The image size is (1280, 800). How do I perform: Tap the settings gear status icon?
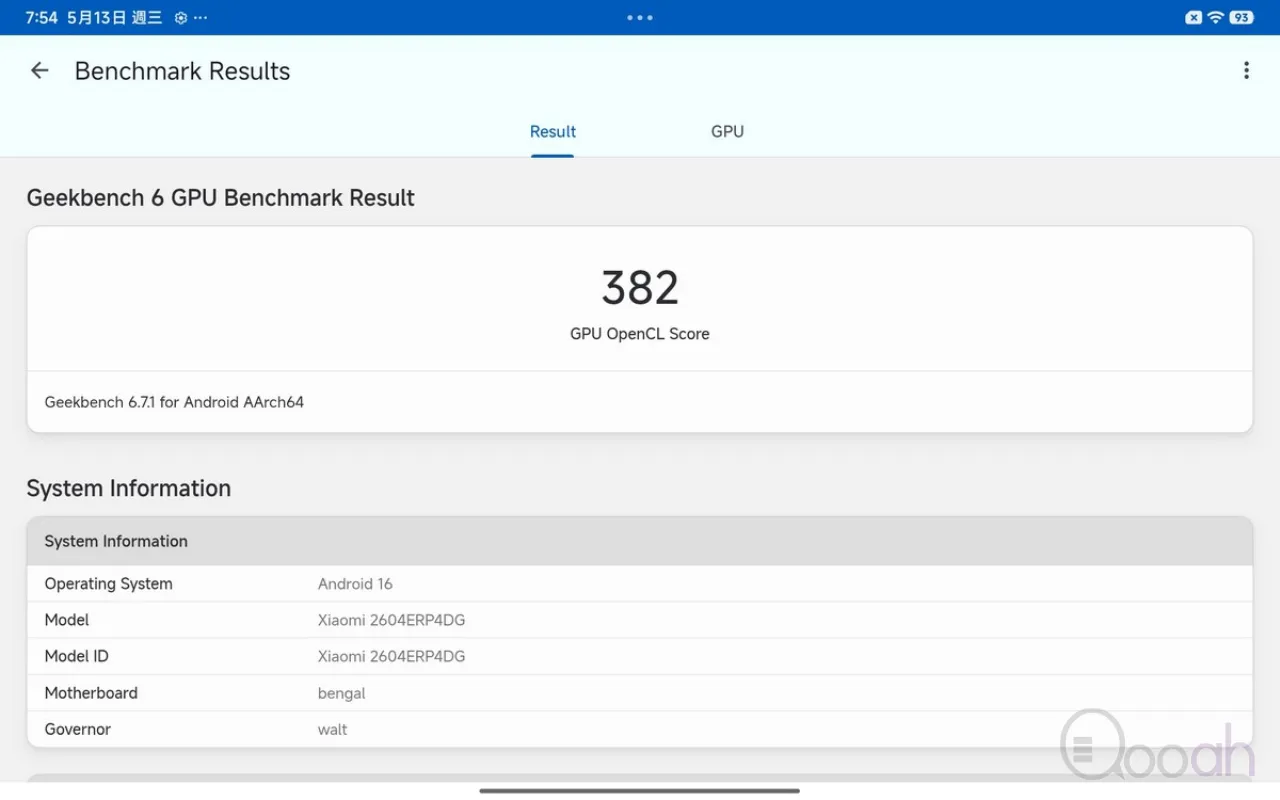[180, 18]
